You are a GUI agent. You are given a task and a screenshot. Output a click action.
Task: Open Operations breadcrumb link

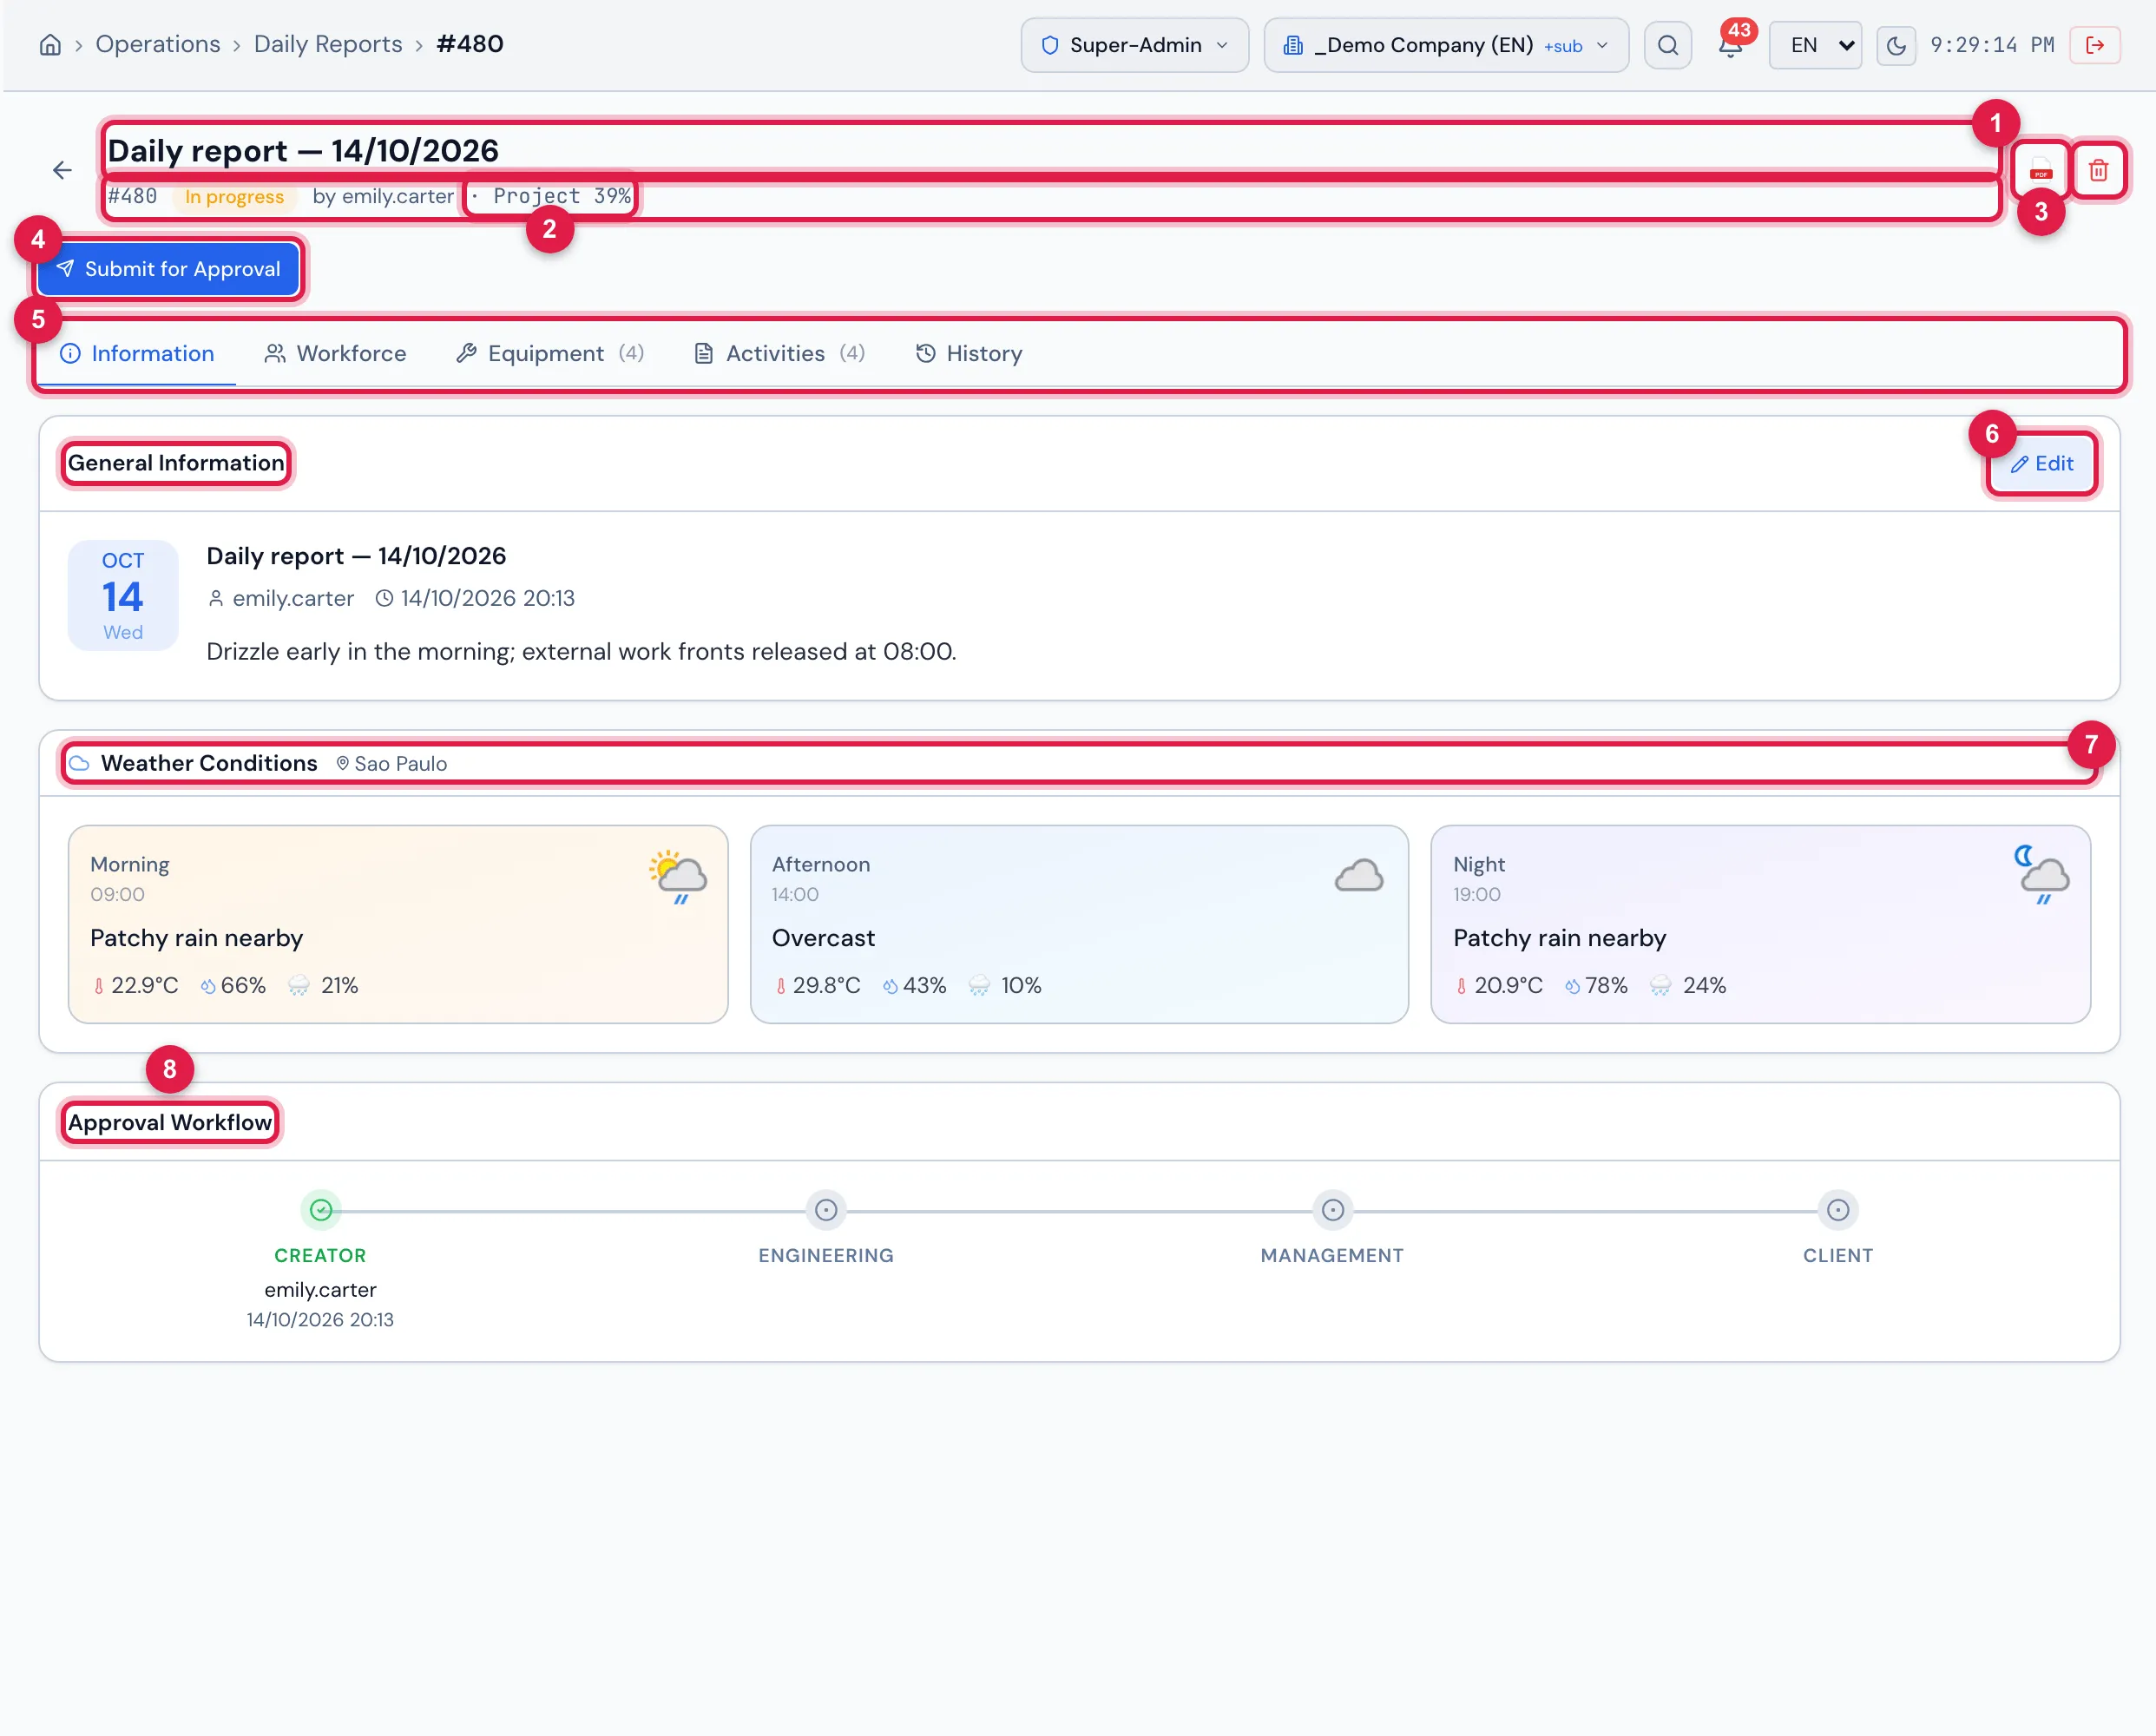pyautogui.click(x=158, y=44)
